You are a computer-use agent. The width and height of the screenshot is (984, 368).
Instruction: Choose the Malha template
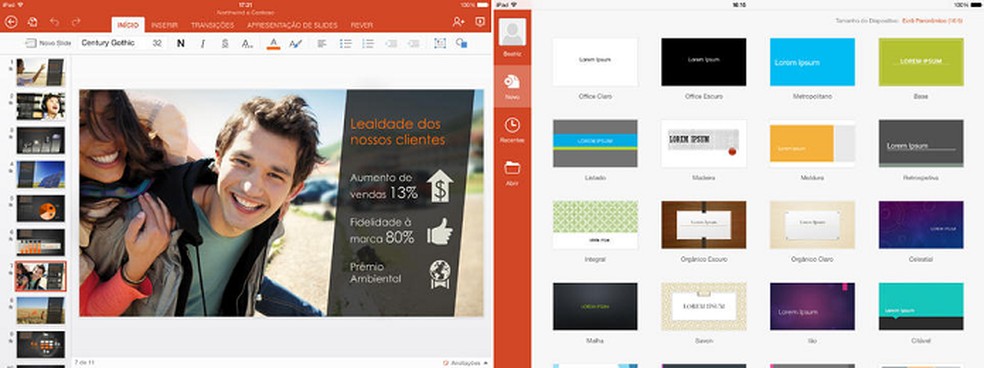[x=595, y=306]
